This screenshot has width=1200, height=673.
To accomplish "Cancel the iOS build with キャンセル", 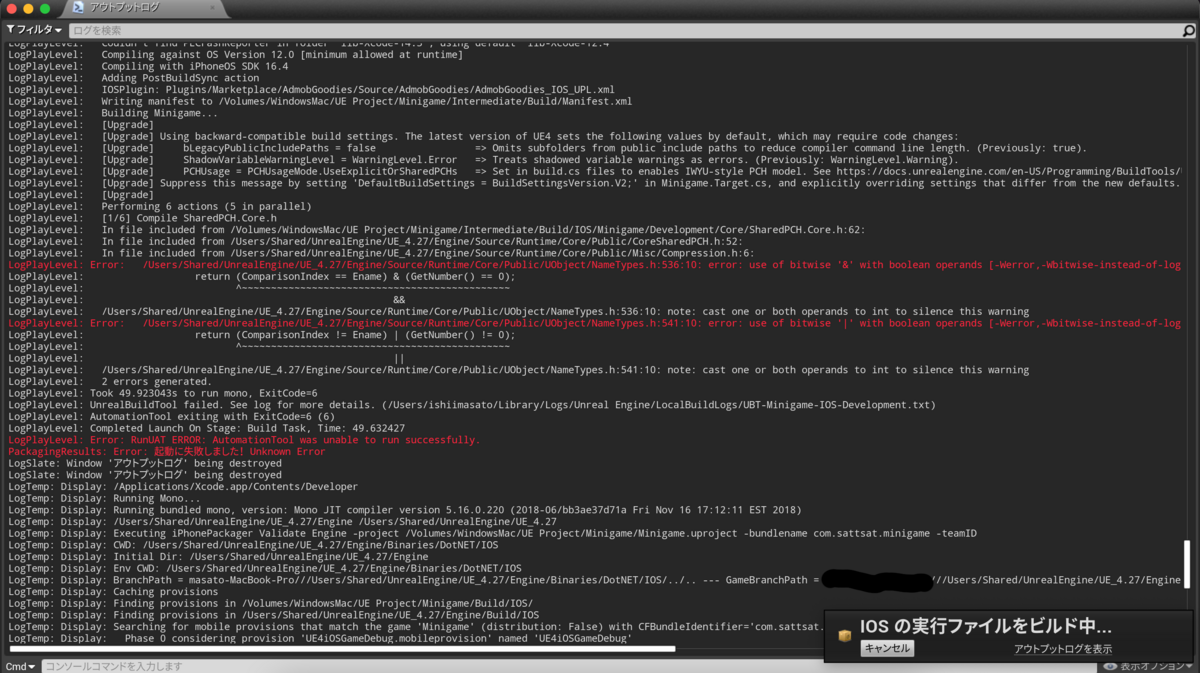I will coord(887,648).
